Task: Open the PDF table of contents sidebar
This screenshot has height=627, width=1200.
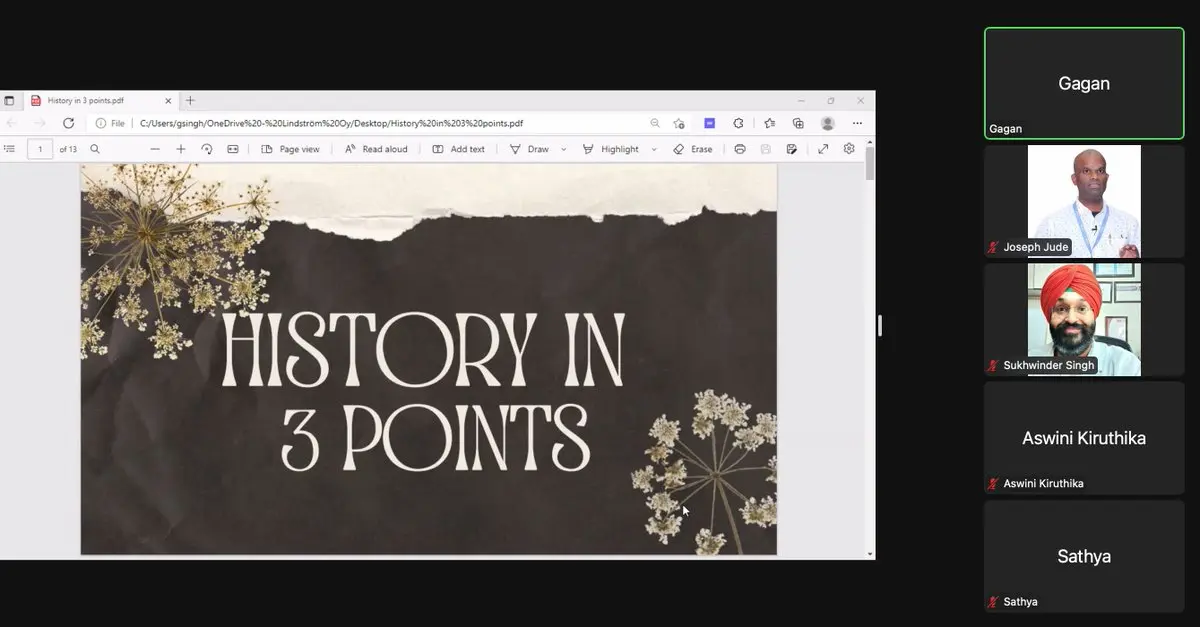Action: 10,149
